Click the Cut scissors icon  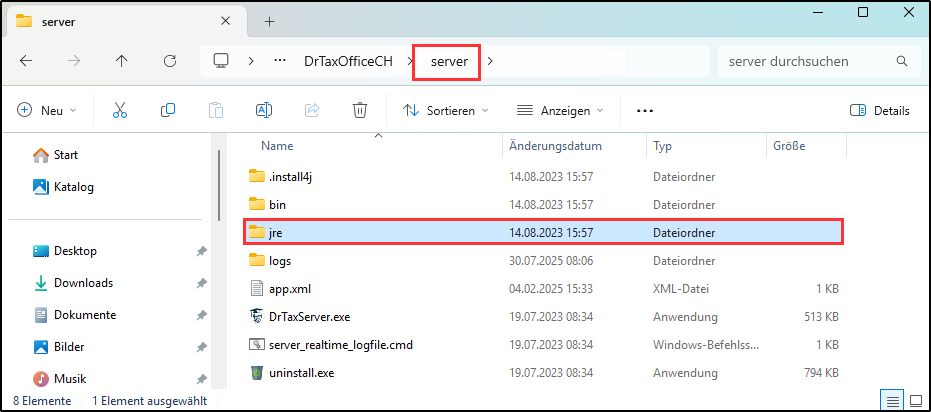pyautogui.click(x=120, y=111)
